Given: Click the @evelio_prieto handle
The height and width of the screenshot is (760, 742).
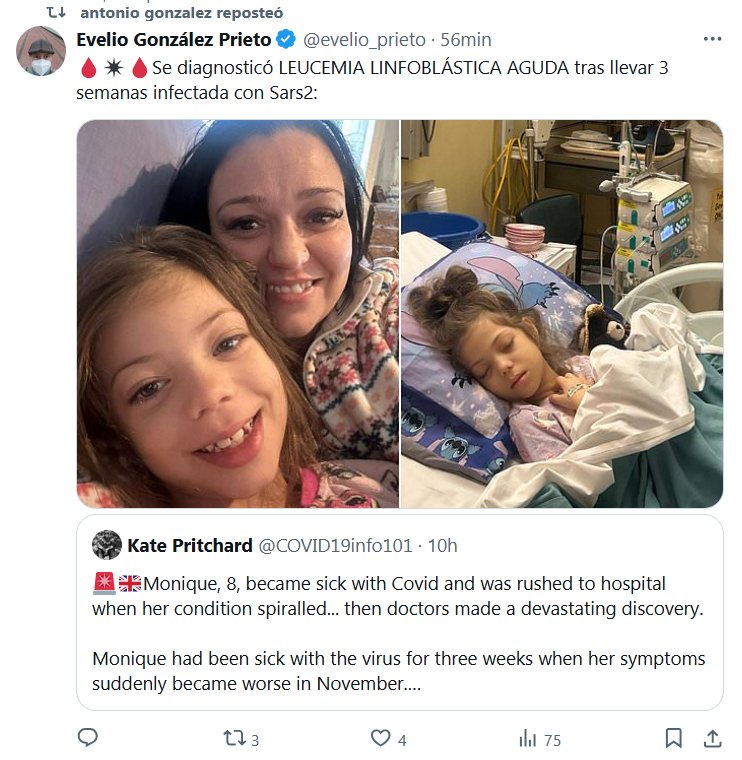Looking at the screenshot, I should tap(363, 40).
